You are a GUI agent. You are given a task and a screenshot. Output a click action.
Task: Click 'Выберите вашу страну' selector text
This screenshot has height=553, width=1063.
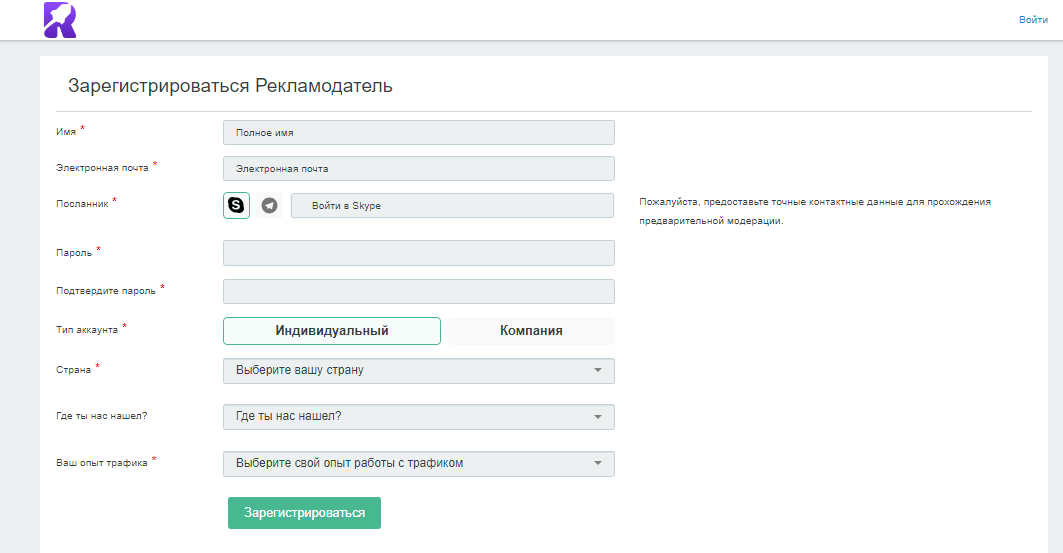pyautogui.click(x=300, y=370)
